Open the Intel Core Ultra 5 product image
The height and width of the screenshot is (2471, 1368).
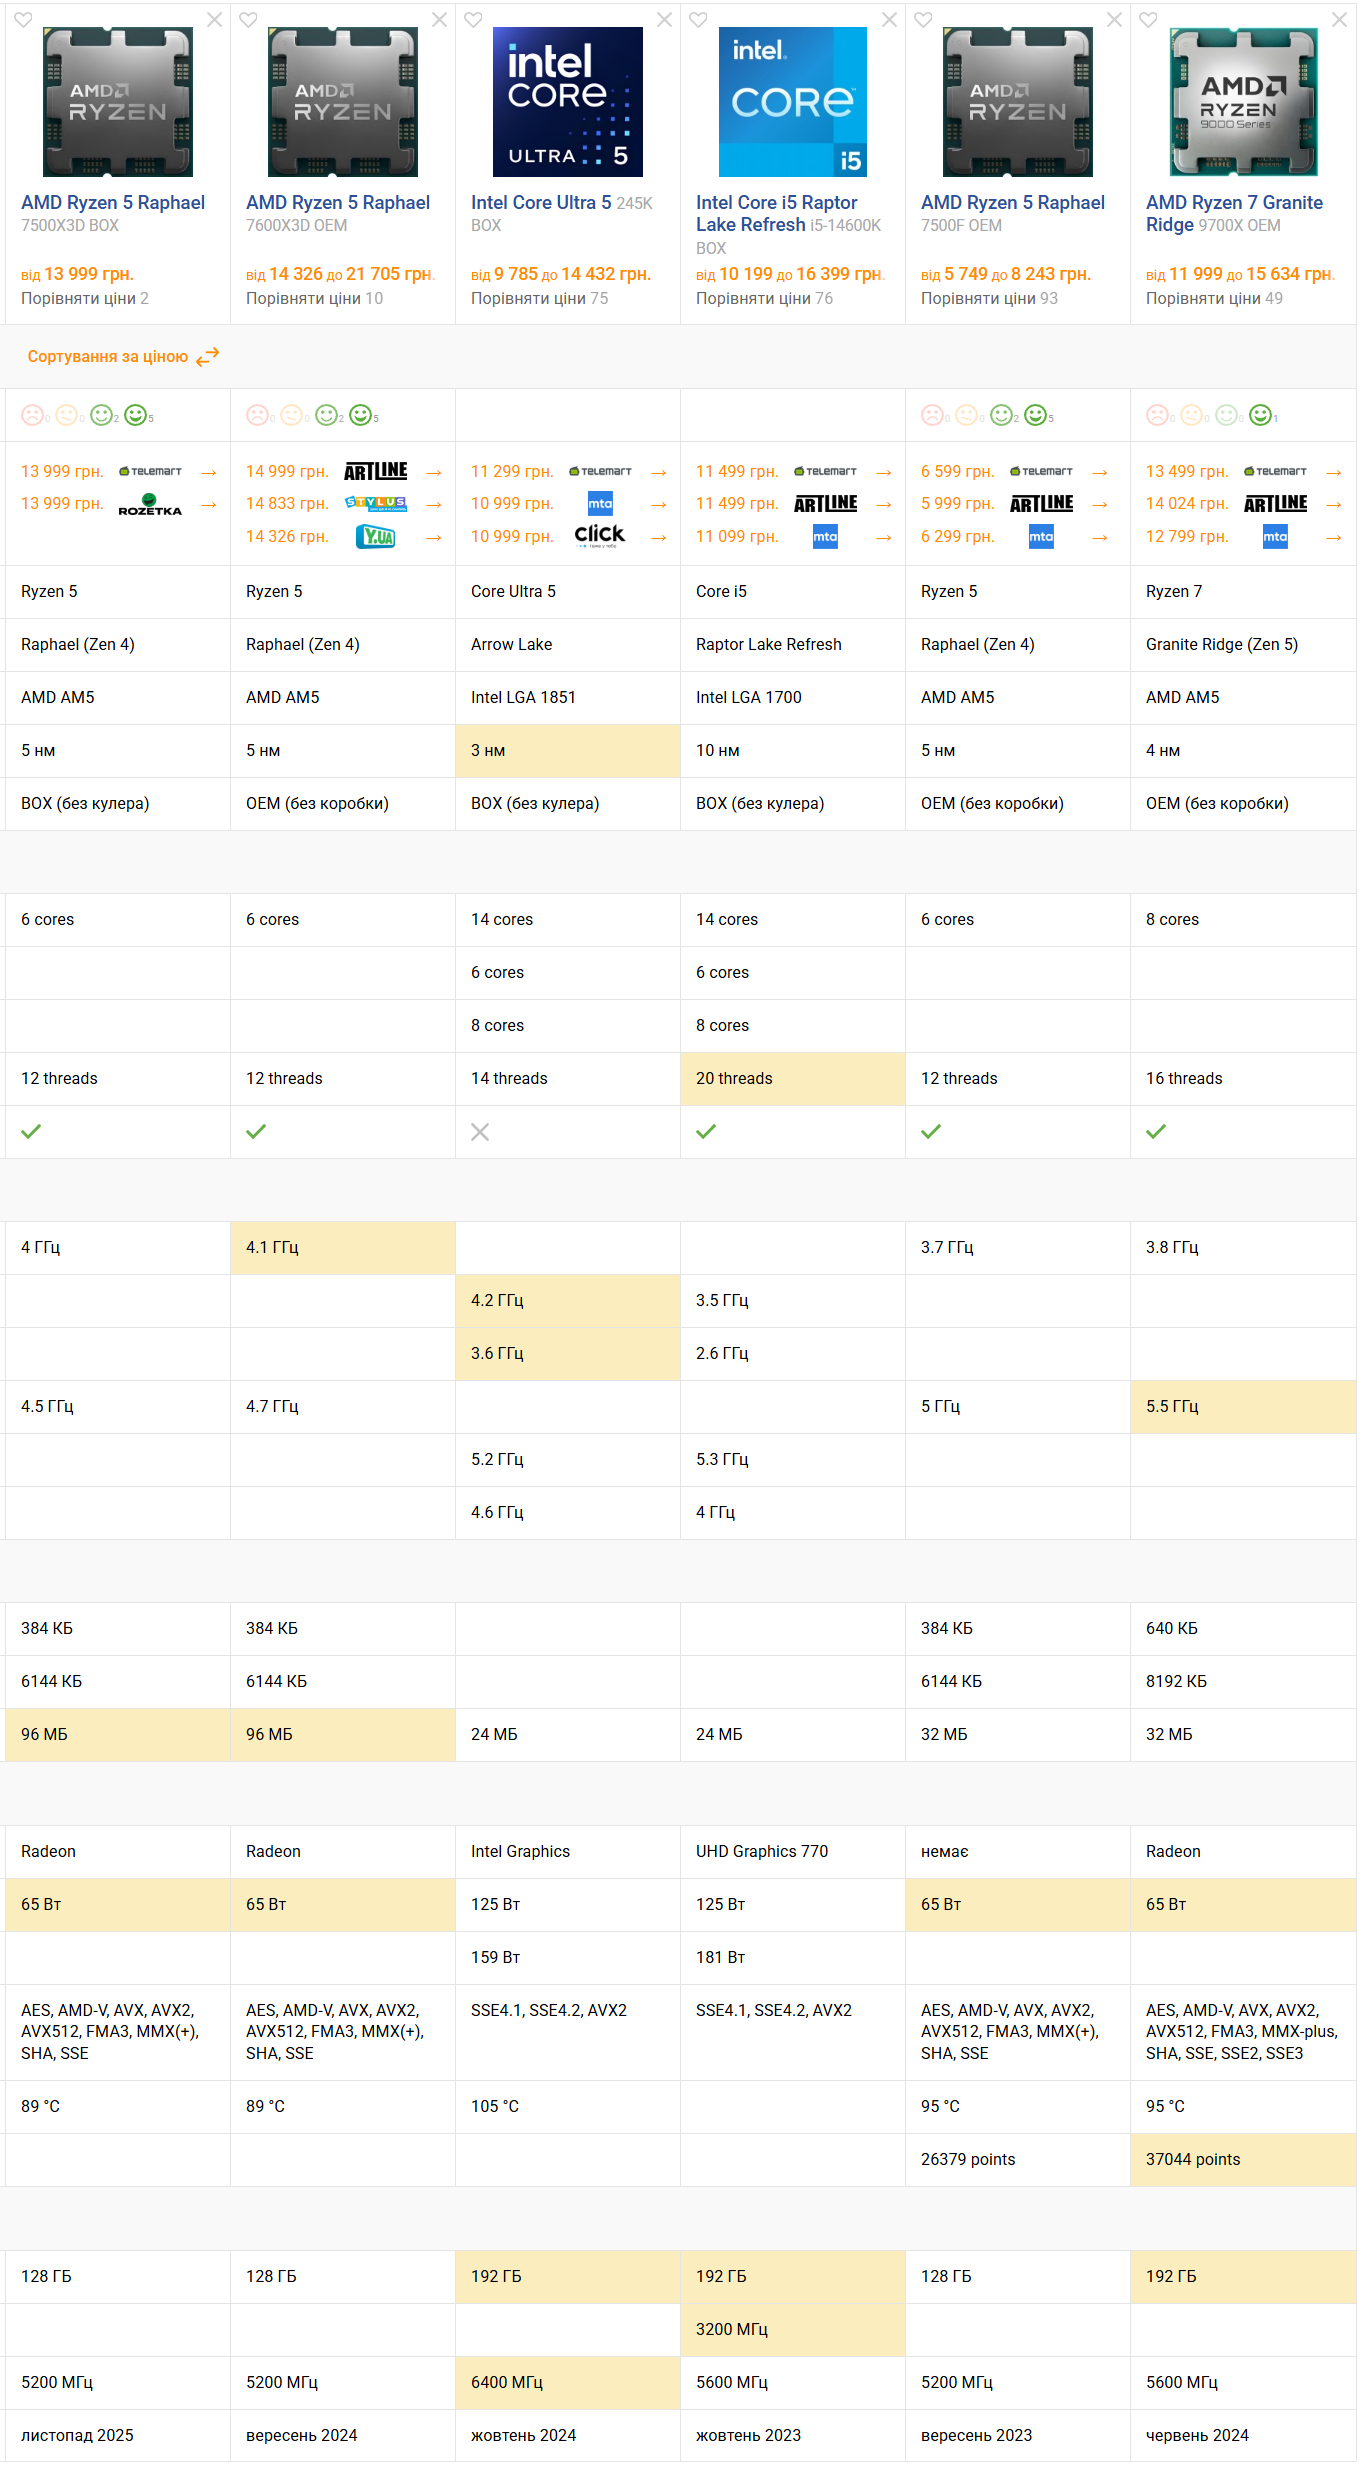[x=568, y=102]
